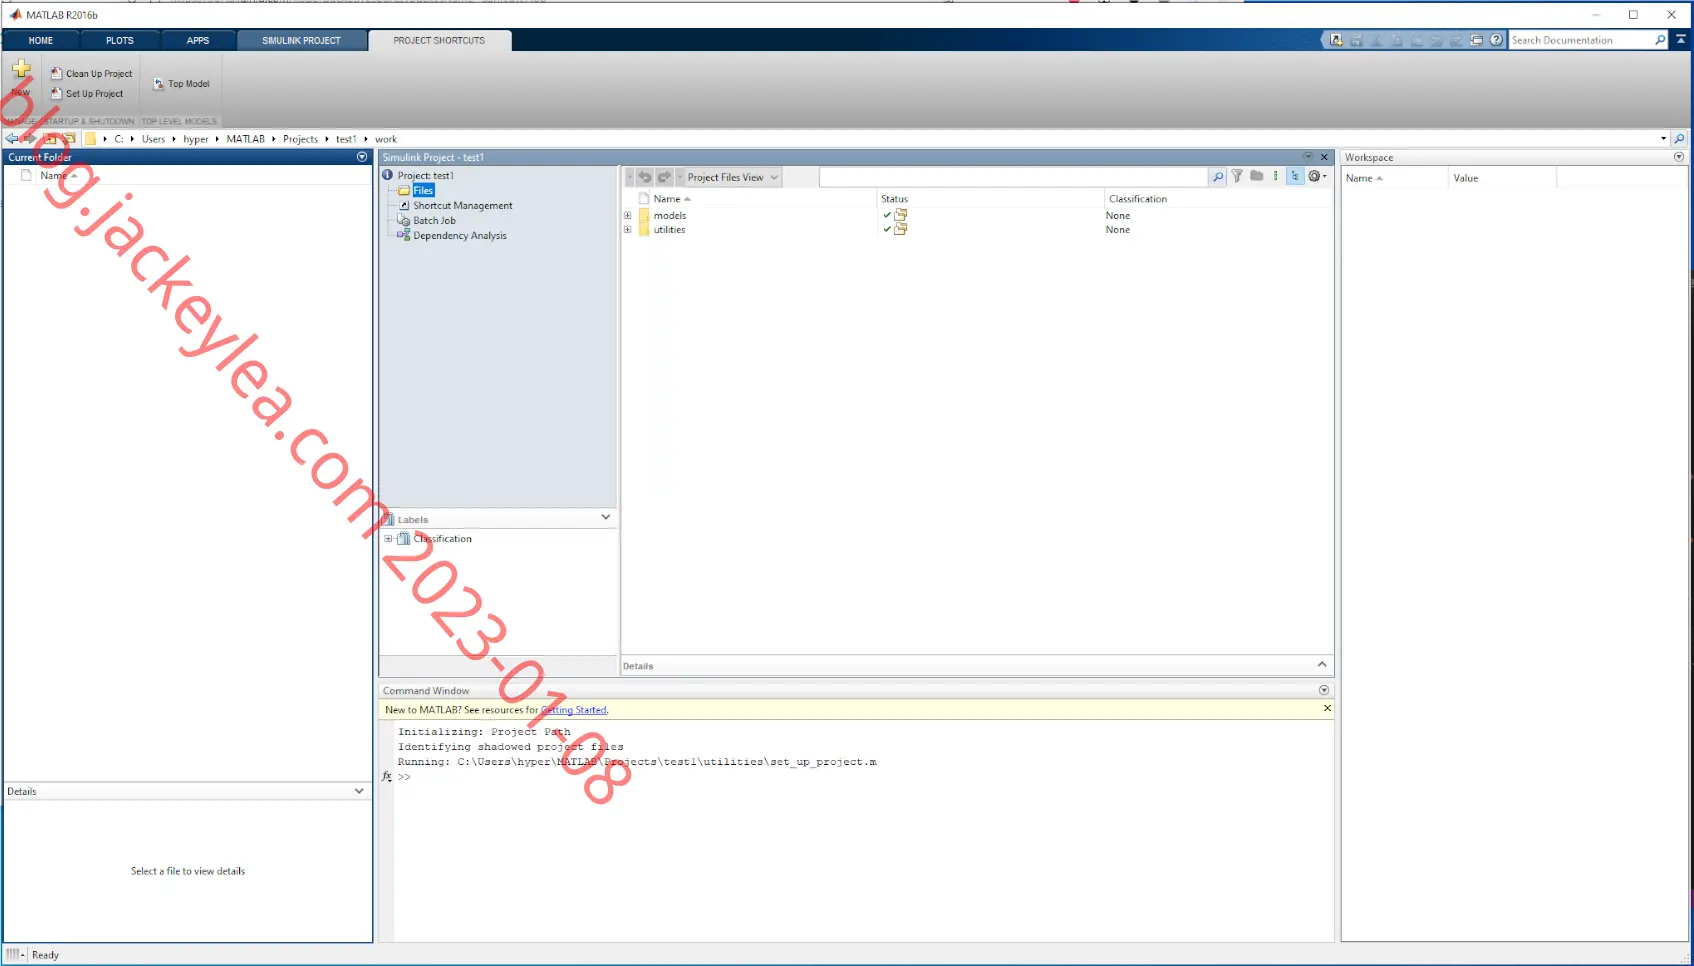This screenshot has height=966, width=1694.
Task: Expand the utilities folder node
Action: pyautogui.click(x=628, y=229)
